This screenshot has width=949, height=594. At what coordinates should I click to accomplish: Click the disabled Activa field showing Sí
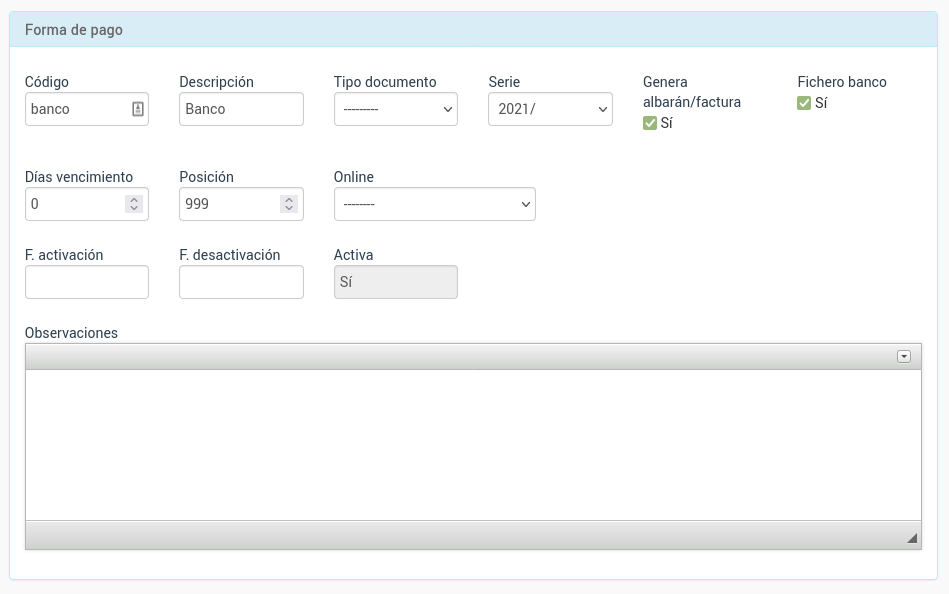pos(396,282)
